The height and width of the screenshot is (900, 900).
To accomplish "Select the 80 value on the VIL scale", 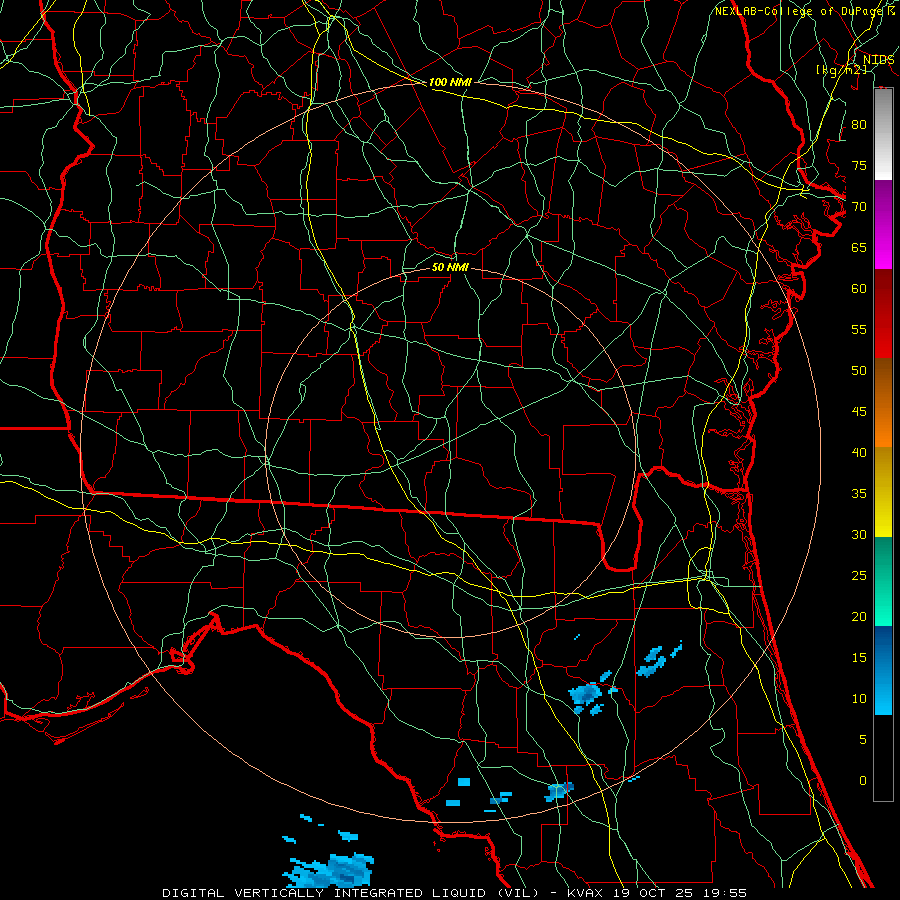I will 859,125.
